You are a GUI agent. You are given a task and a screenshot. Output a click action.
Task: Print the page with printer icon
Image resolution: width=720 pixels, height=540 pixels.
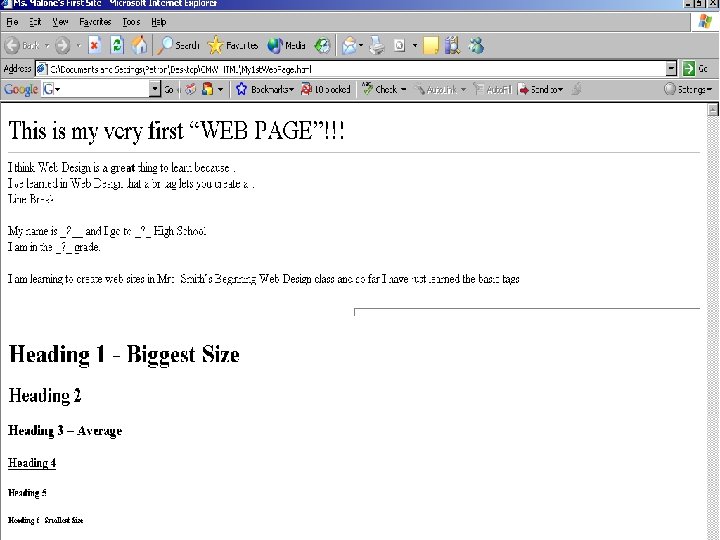[377, 45]
